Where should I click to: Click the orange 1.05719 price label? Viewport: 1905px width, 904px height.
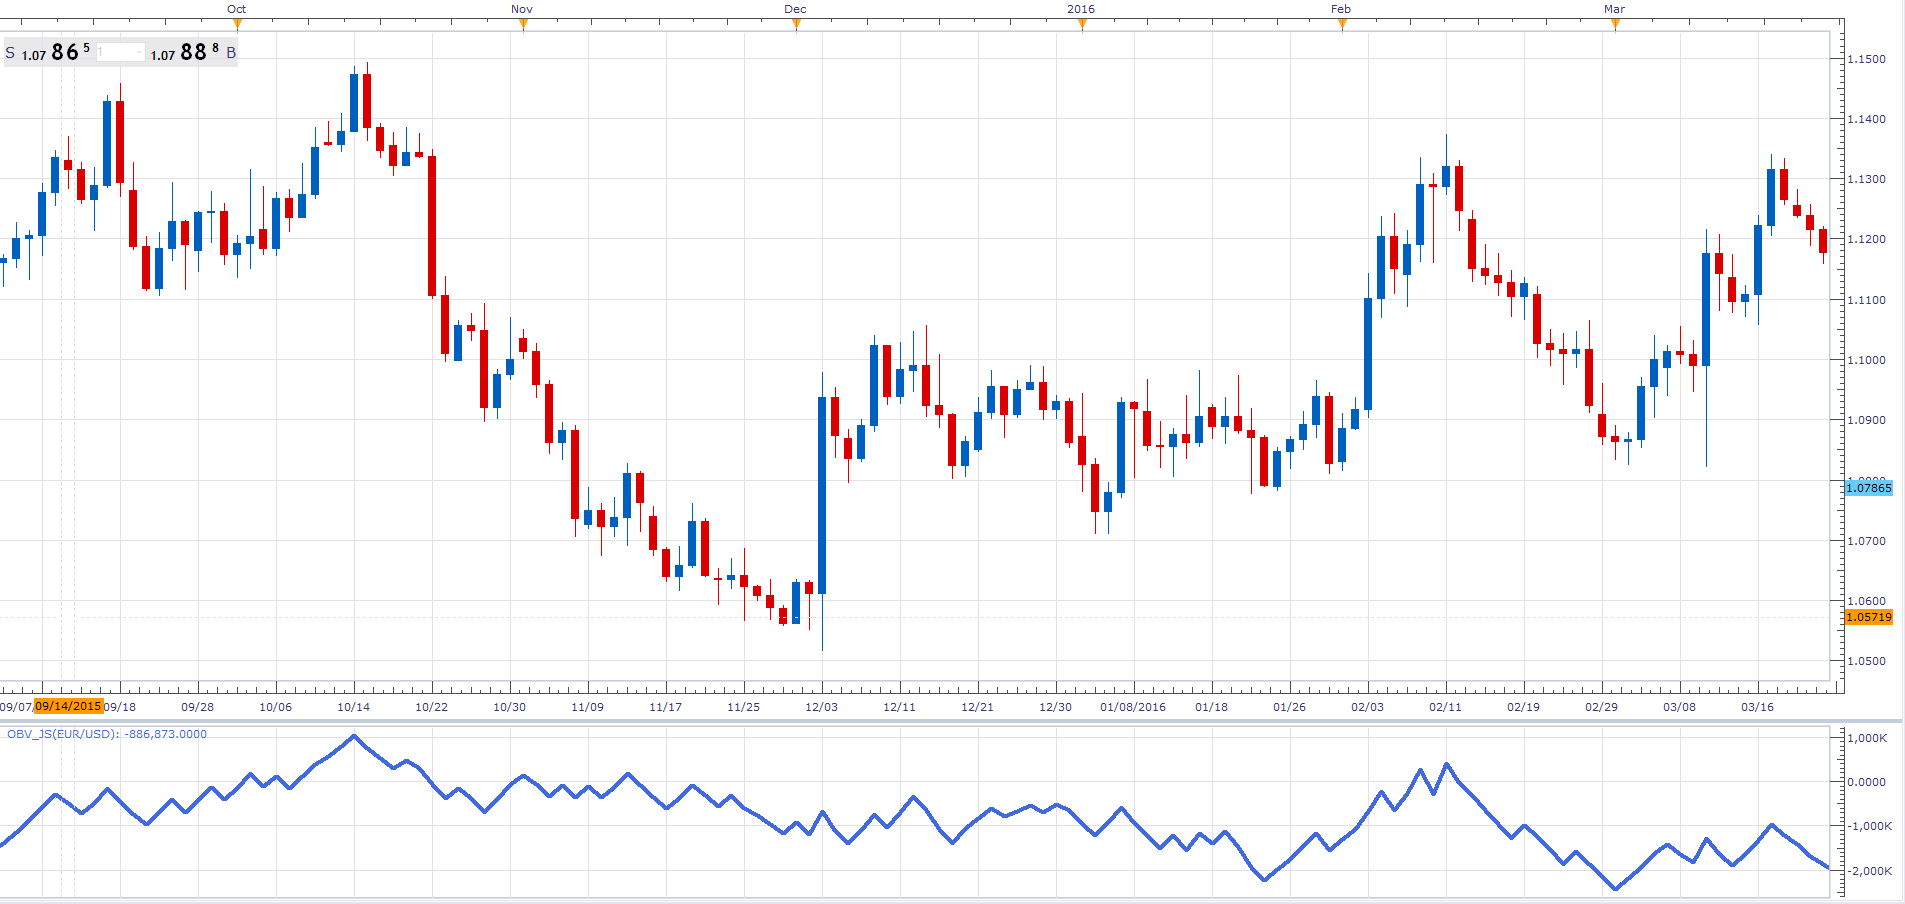tap(1869, 617)
